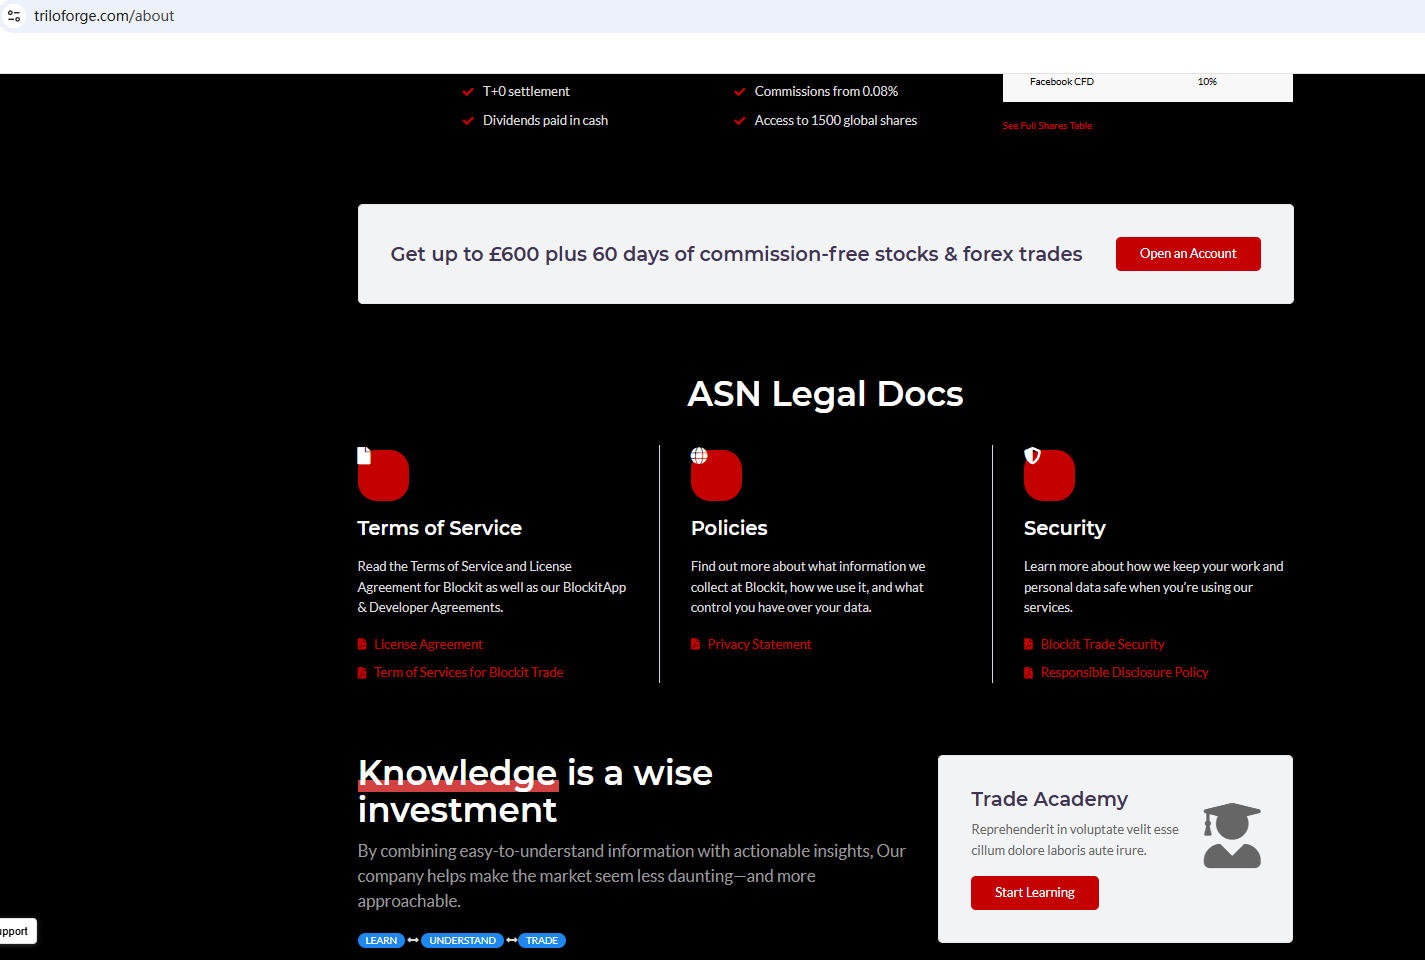Open the License Agreement link
Image resolution: width=1425 pixels, height=960 pixels.
point(428,645)
